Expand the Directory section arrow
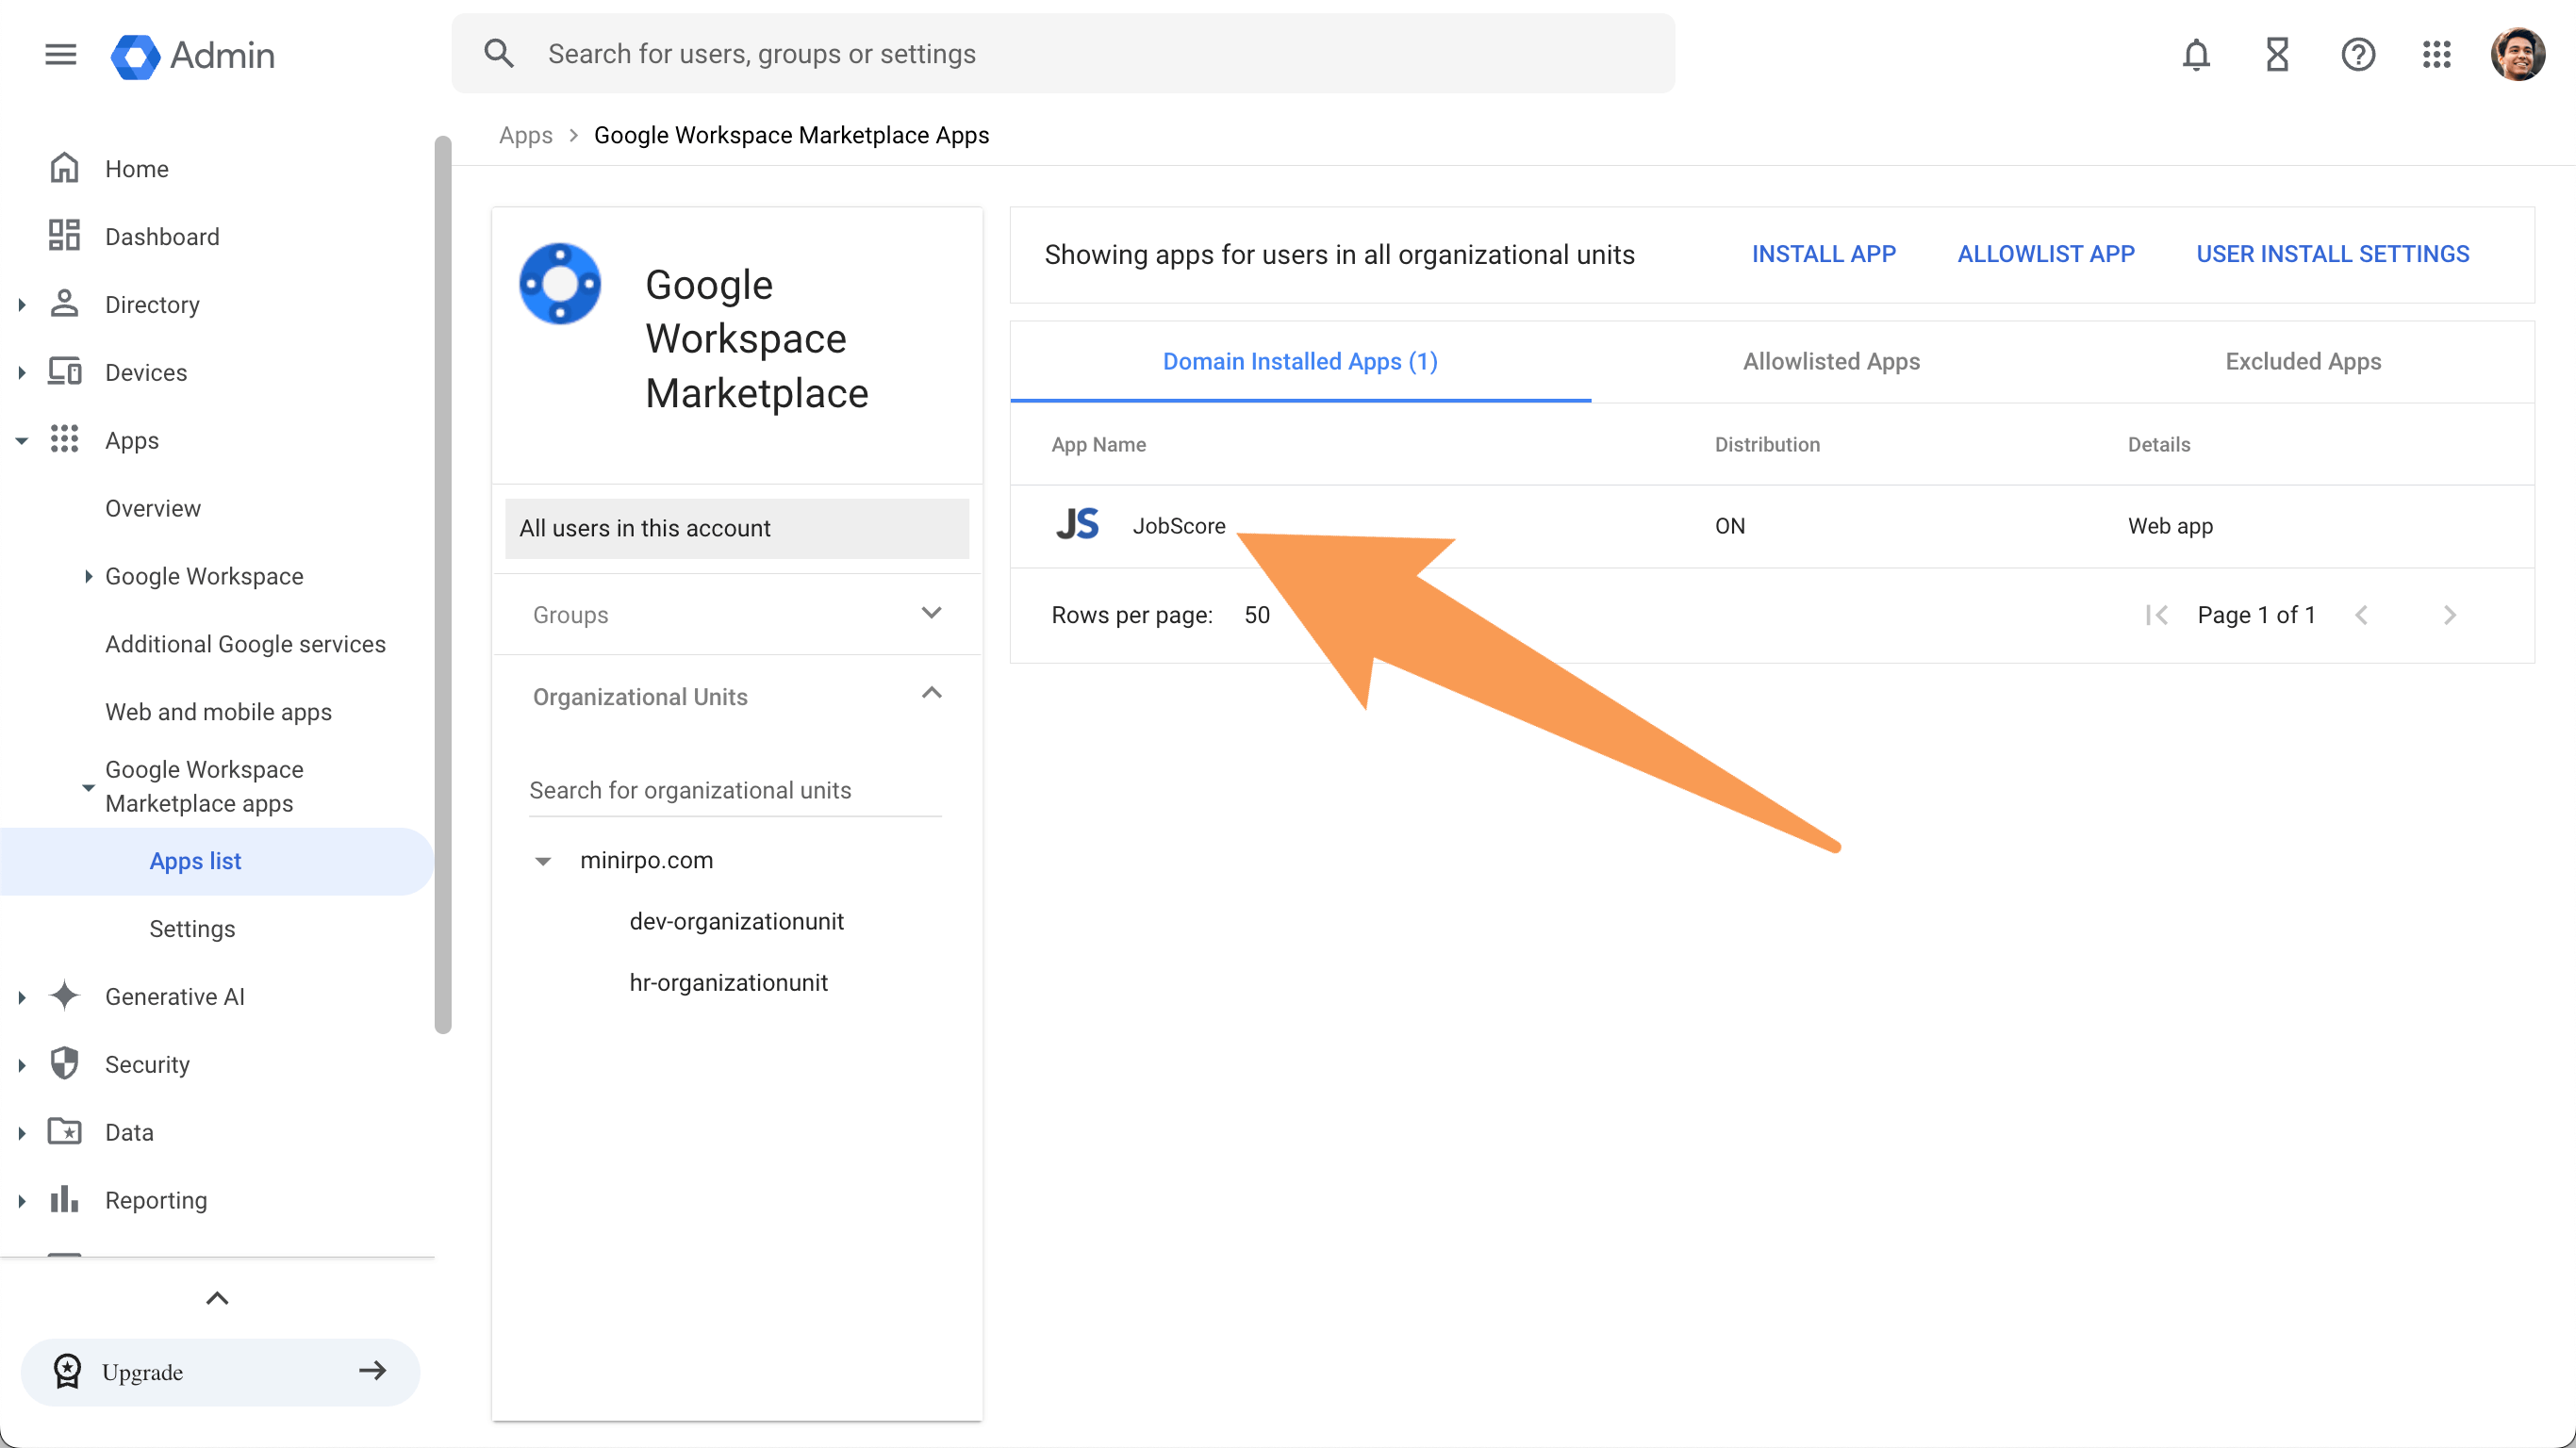This screenshot has height=1448, width=2576. pyautogui.click(x=22, y=304)
